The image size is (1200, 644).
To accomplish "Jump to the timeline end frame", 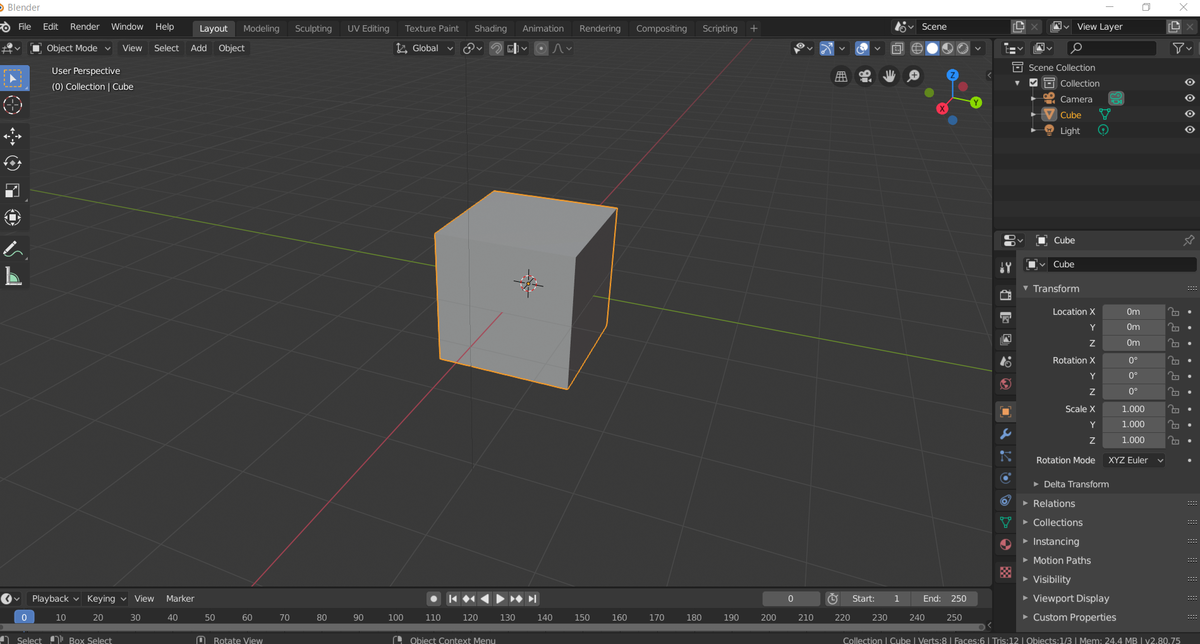I will 533,599.
